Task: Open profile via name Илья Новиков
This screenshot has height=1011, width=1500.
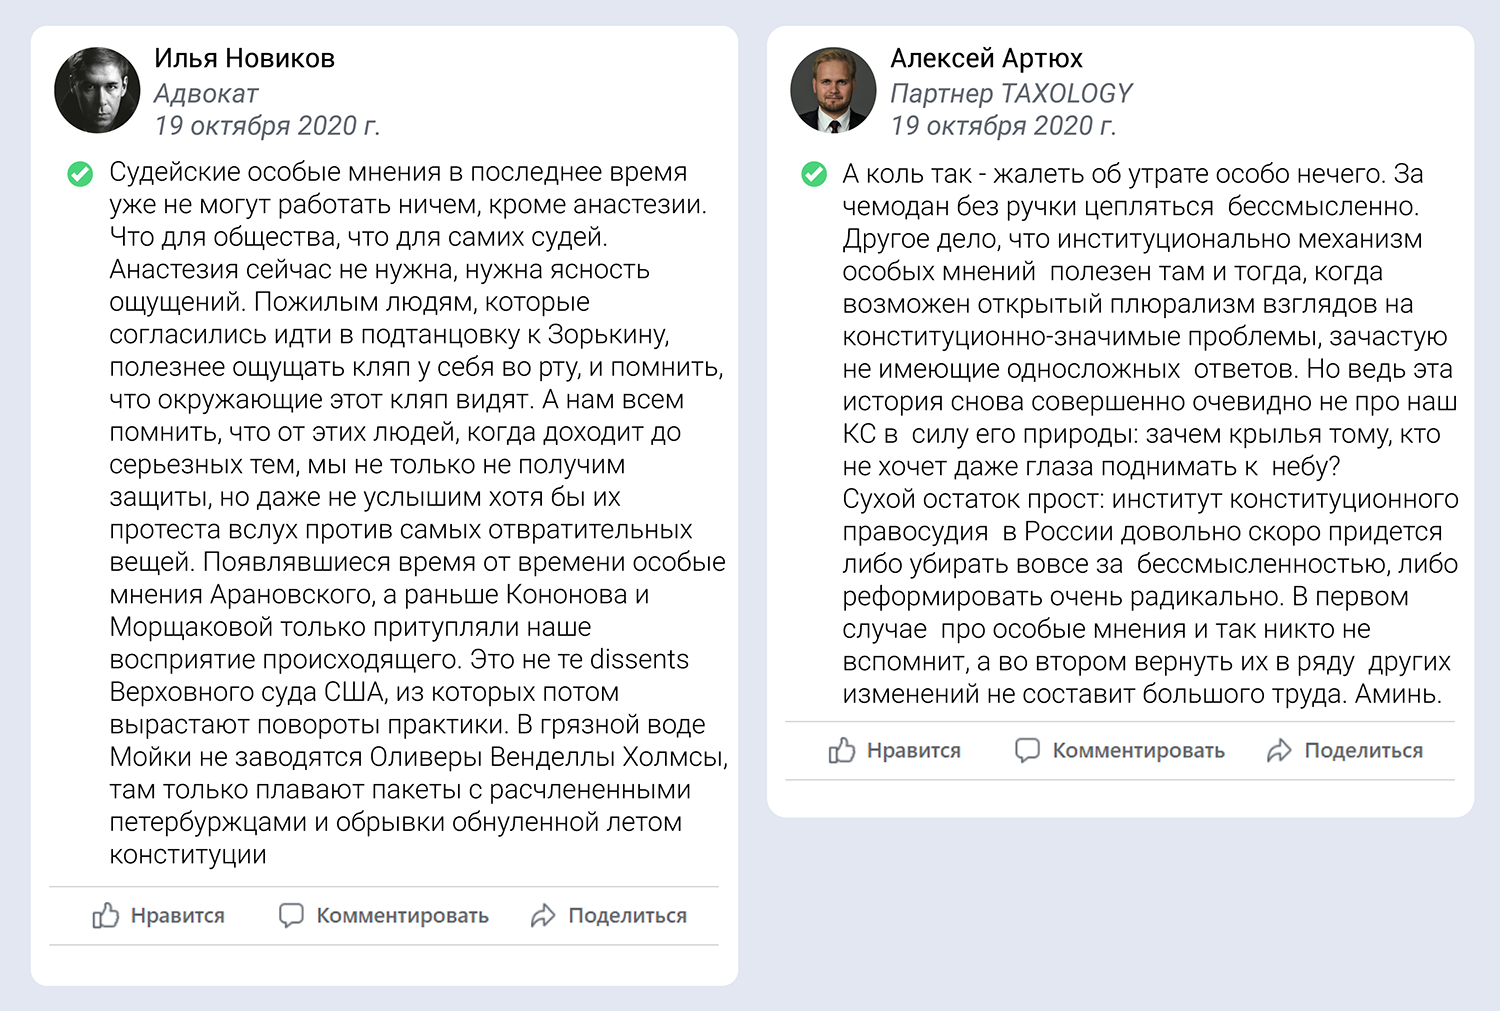Action: 244,58
